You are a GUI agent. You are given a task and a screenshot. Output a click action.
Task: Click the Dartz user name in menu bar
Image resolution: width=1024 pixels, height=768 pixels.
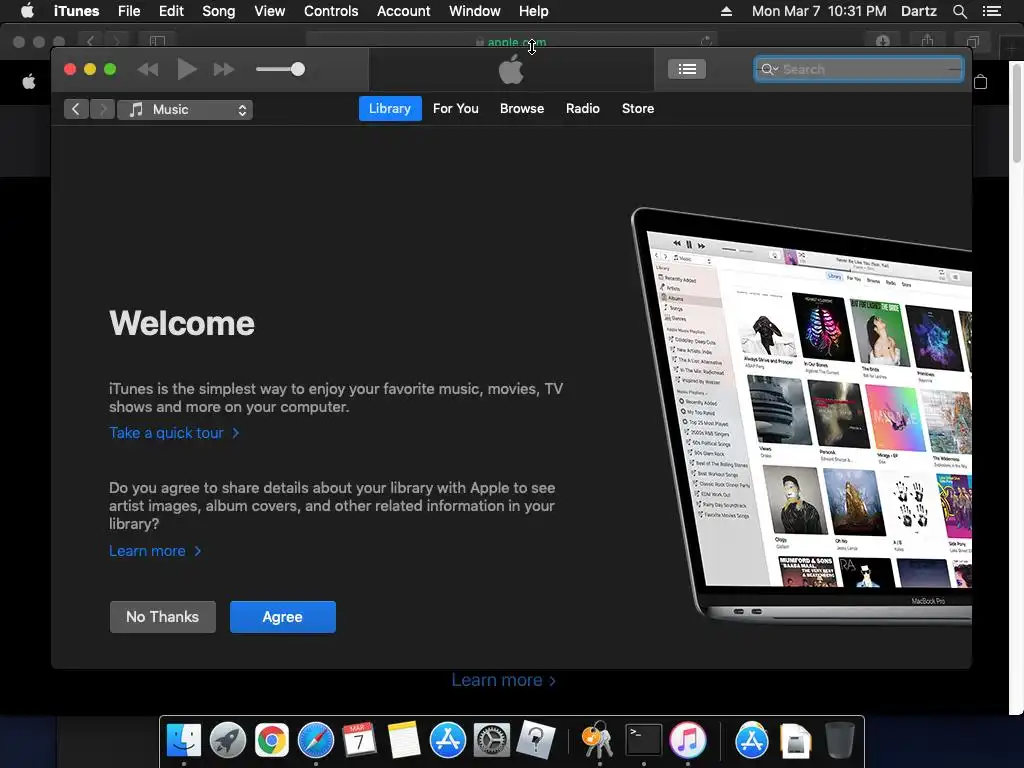[919, 11]
